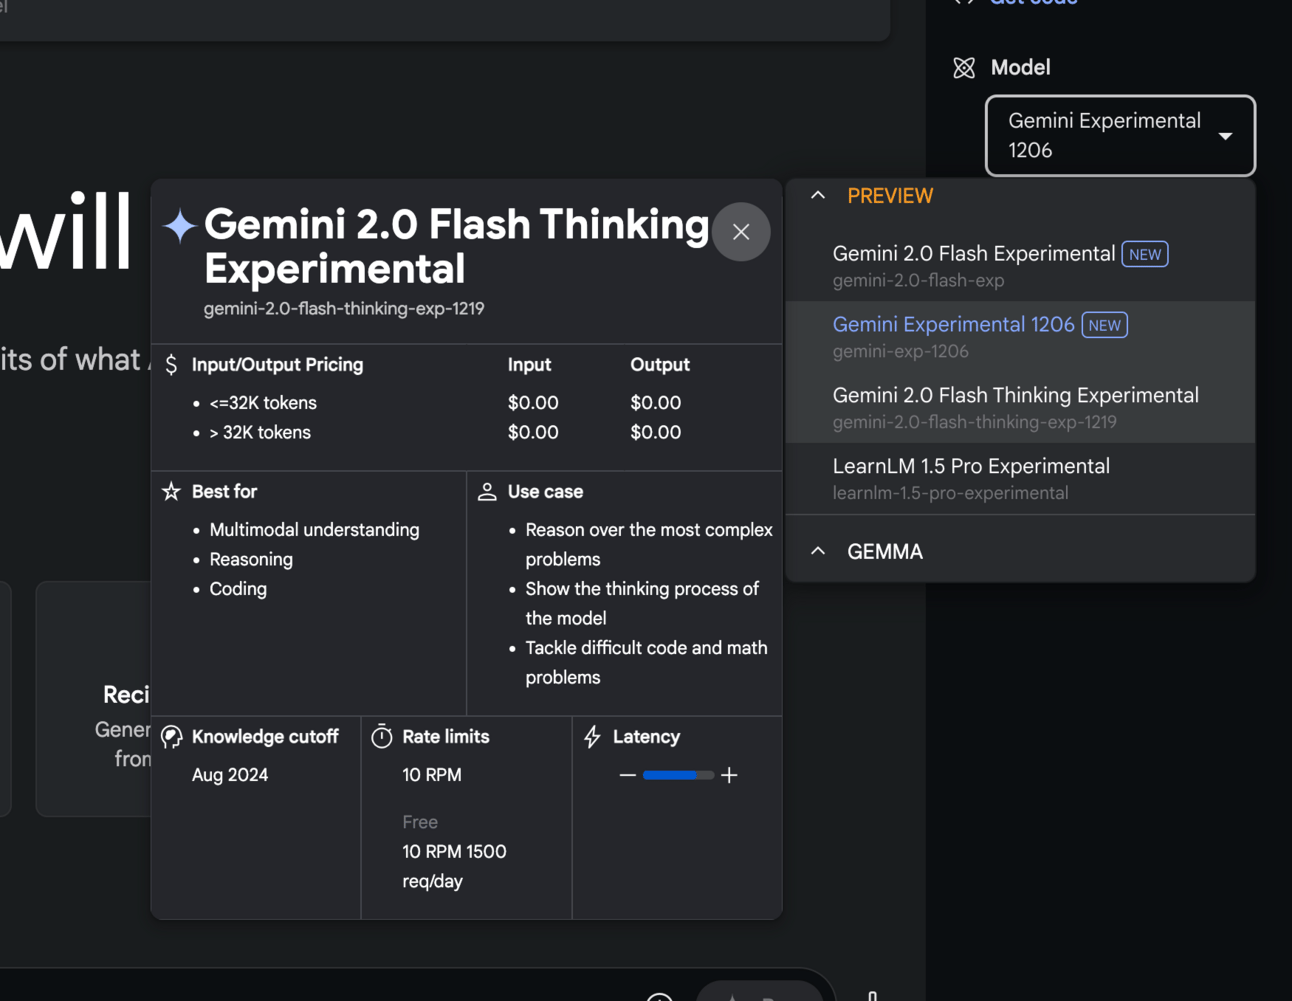Click the model ID under the card title
The width and height of the screenshot is (1292, 1001).
(x=344, y=309)
